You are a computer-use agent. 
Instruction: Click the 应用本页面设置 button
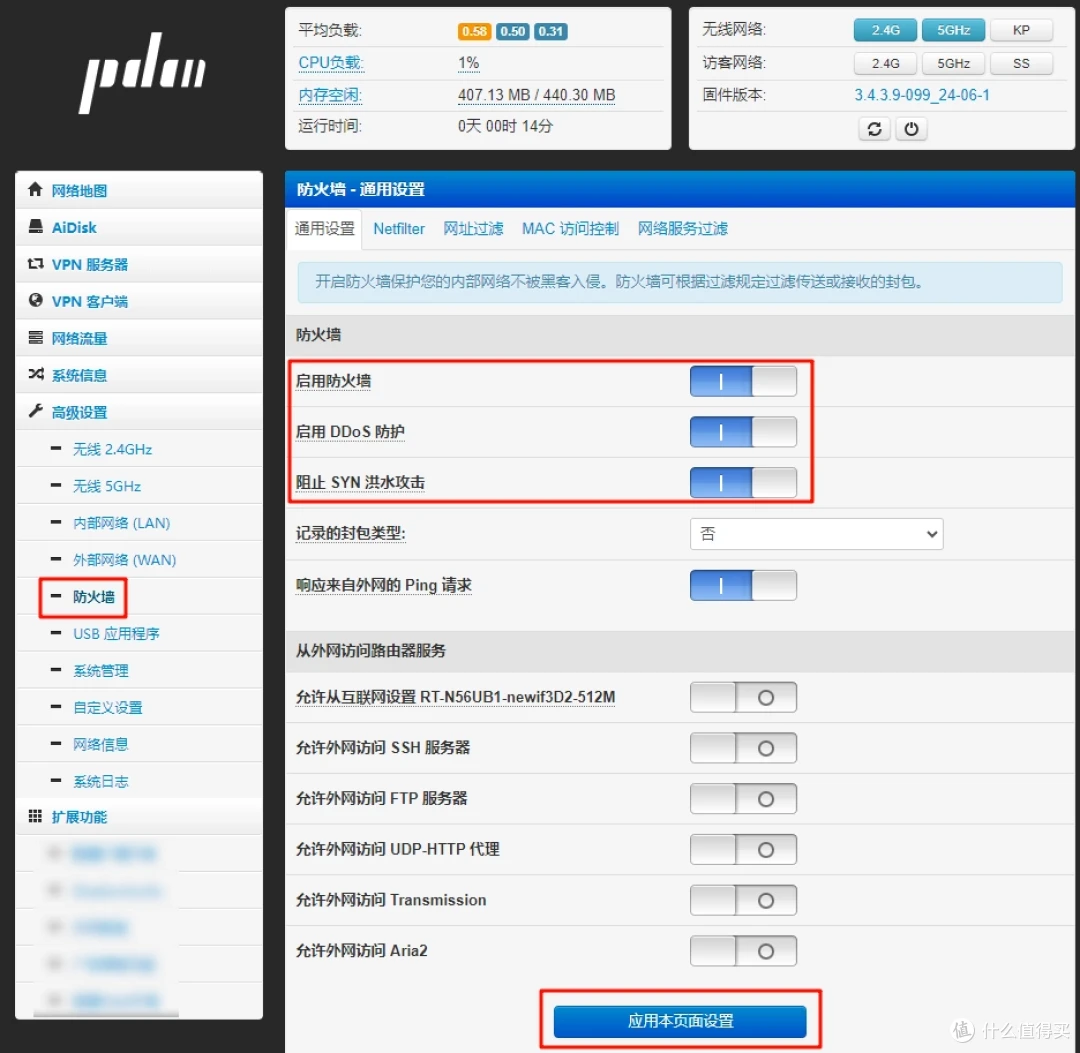point(680,1021)
